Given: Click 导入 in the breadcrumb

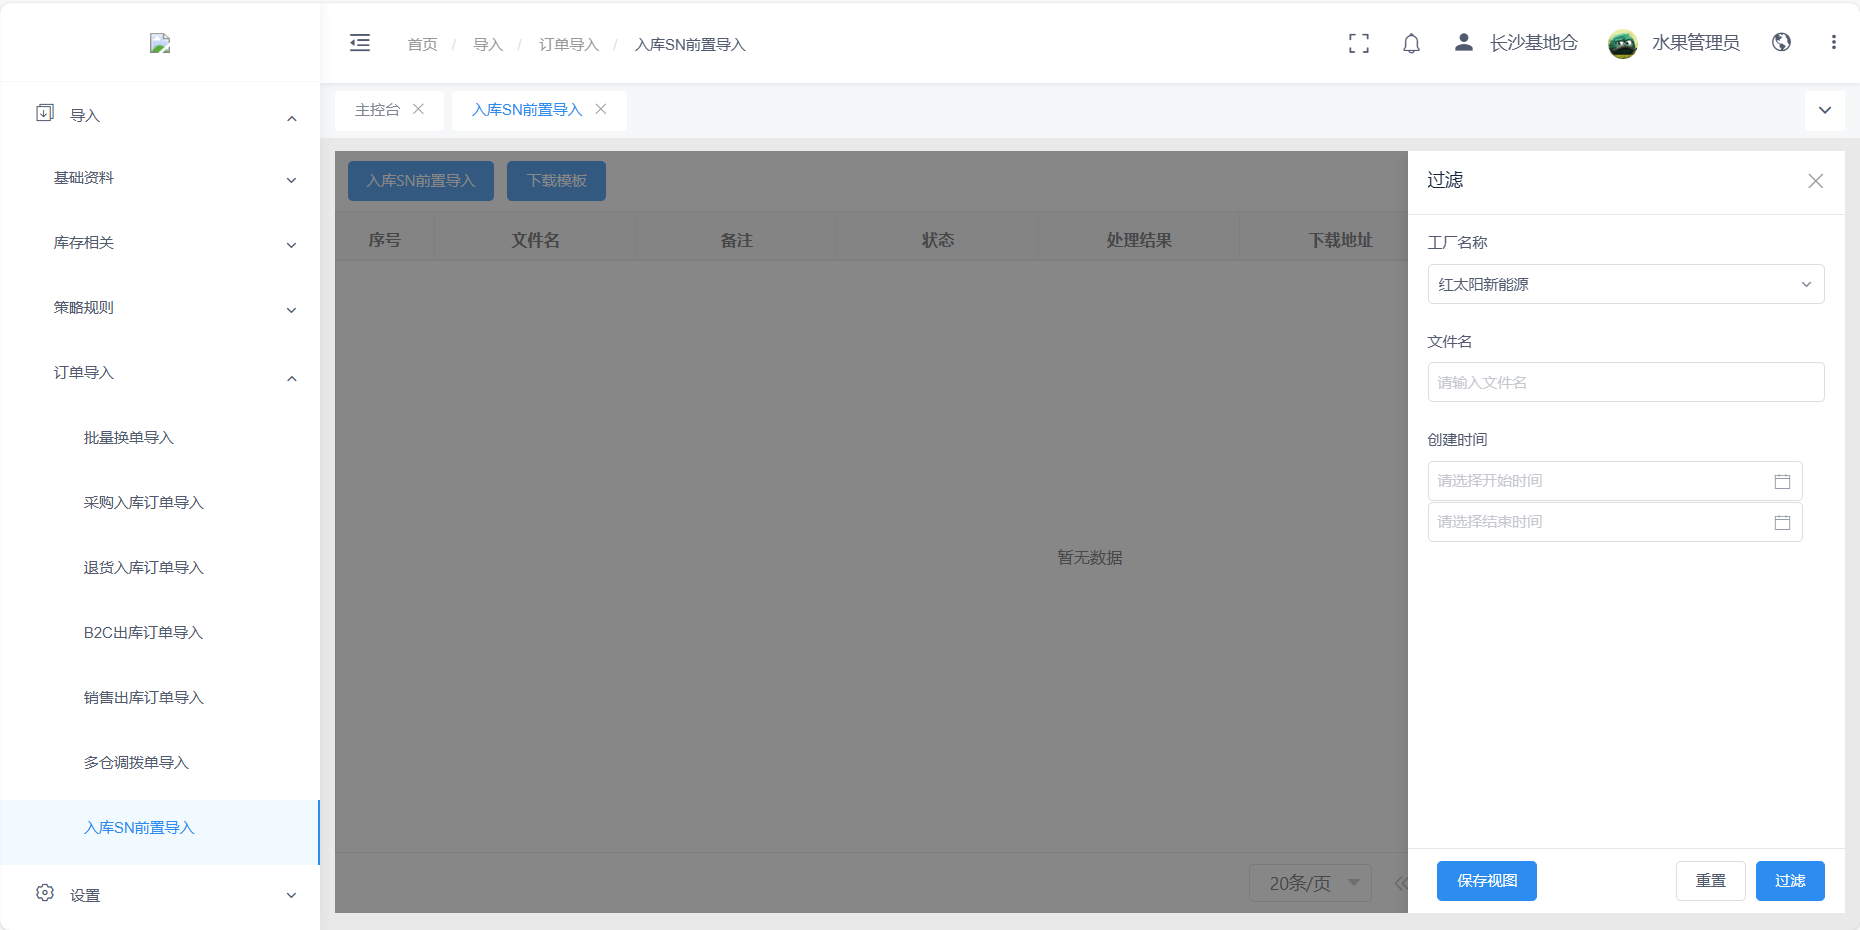Looking at the screenshot, I should coord(488,45).
